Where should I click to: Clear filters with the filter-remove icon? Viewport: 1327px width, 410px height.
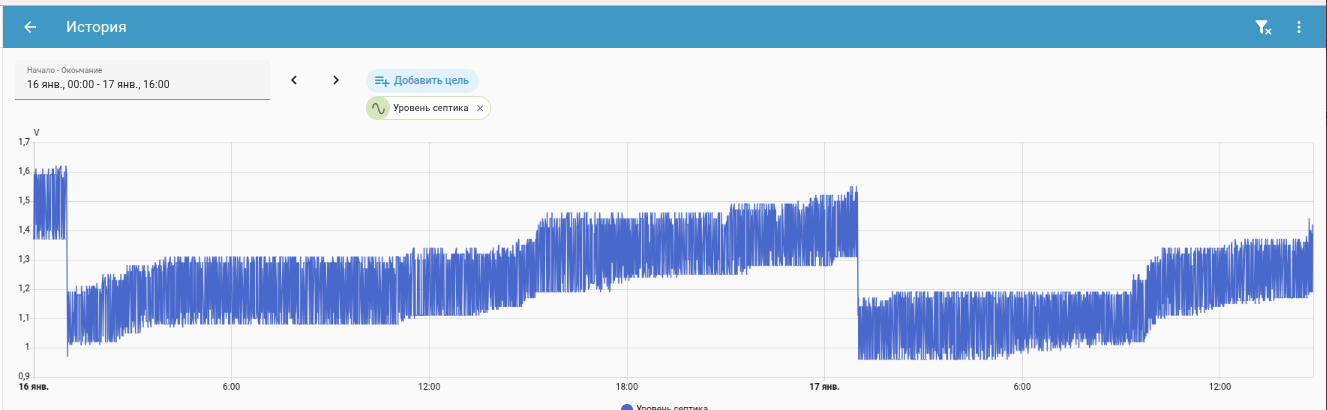pyautogui.click(x=1263, y=27)
